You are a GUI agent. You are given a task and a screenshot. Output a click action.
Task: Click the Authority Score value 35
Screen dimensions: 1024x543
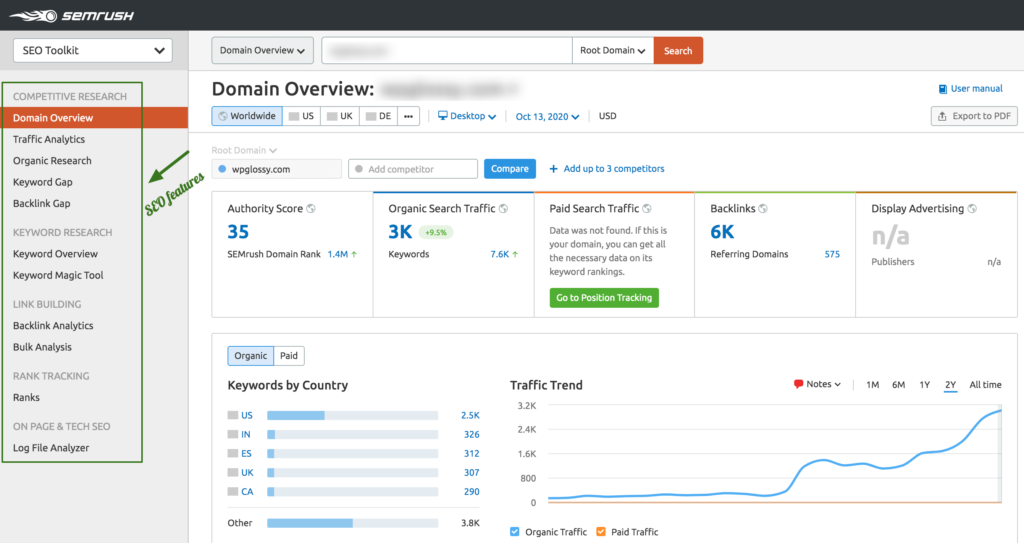tap(238, 232)
